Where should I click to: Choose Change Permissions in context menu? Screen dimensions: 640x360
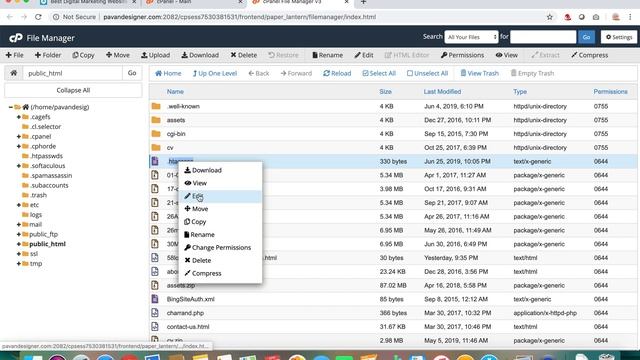coord(220,247)
